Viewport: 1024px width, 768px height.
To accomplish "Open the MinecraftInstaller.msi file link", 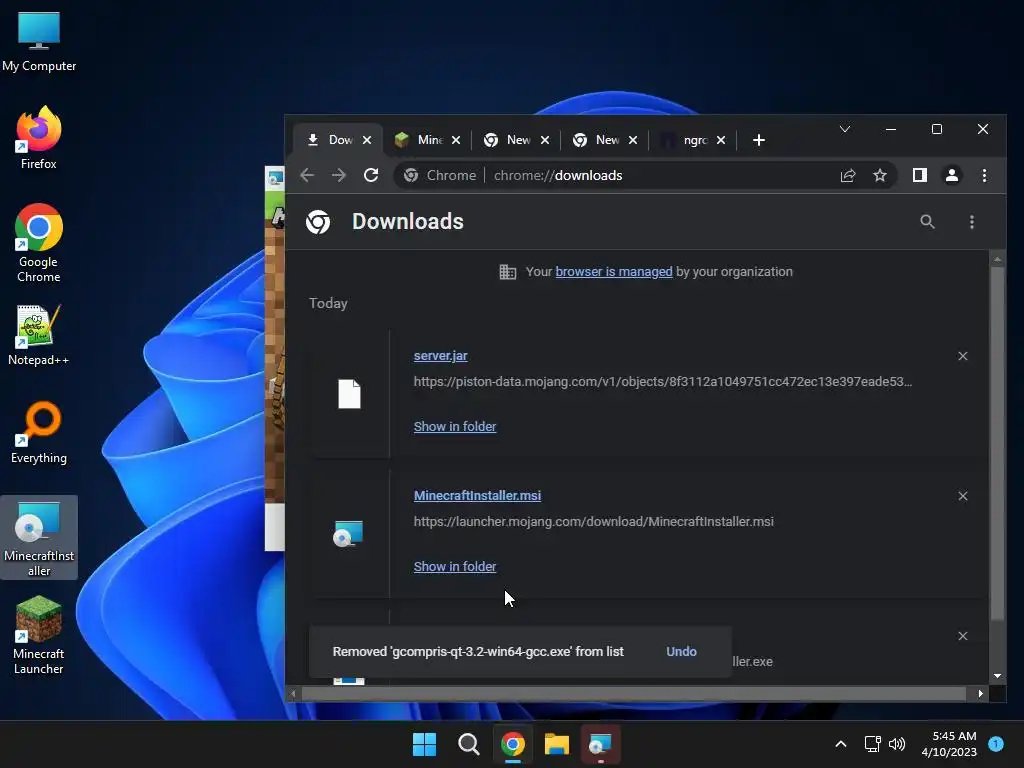I will pos(477,496).
